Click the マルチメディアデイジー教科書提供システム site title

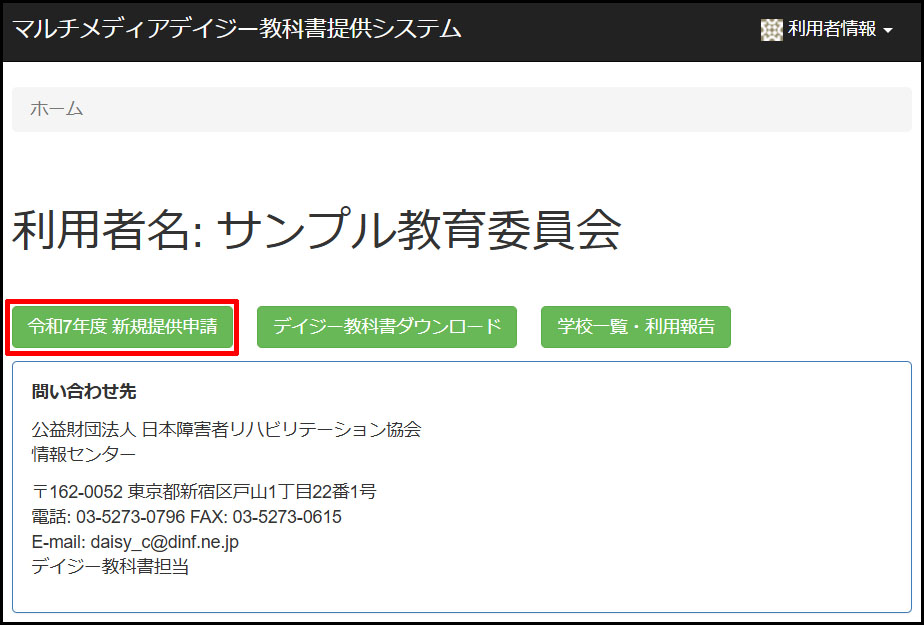click(237, 29)
